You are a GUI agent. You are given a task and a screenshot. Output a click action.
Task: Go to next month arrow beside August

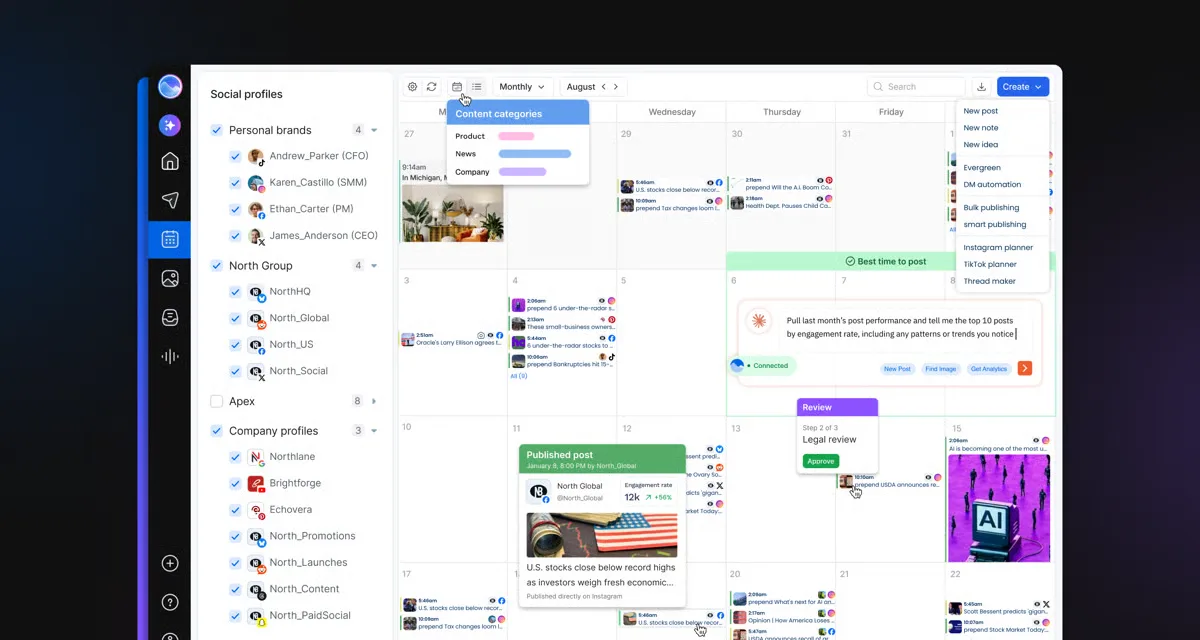(x=616, y=87)
